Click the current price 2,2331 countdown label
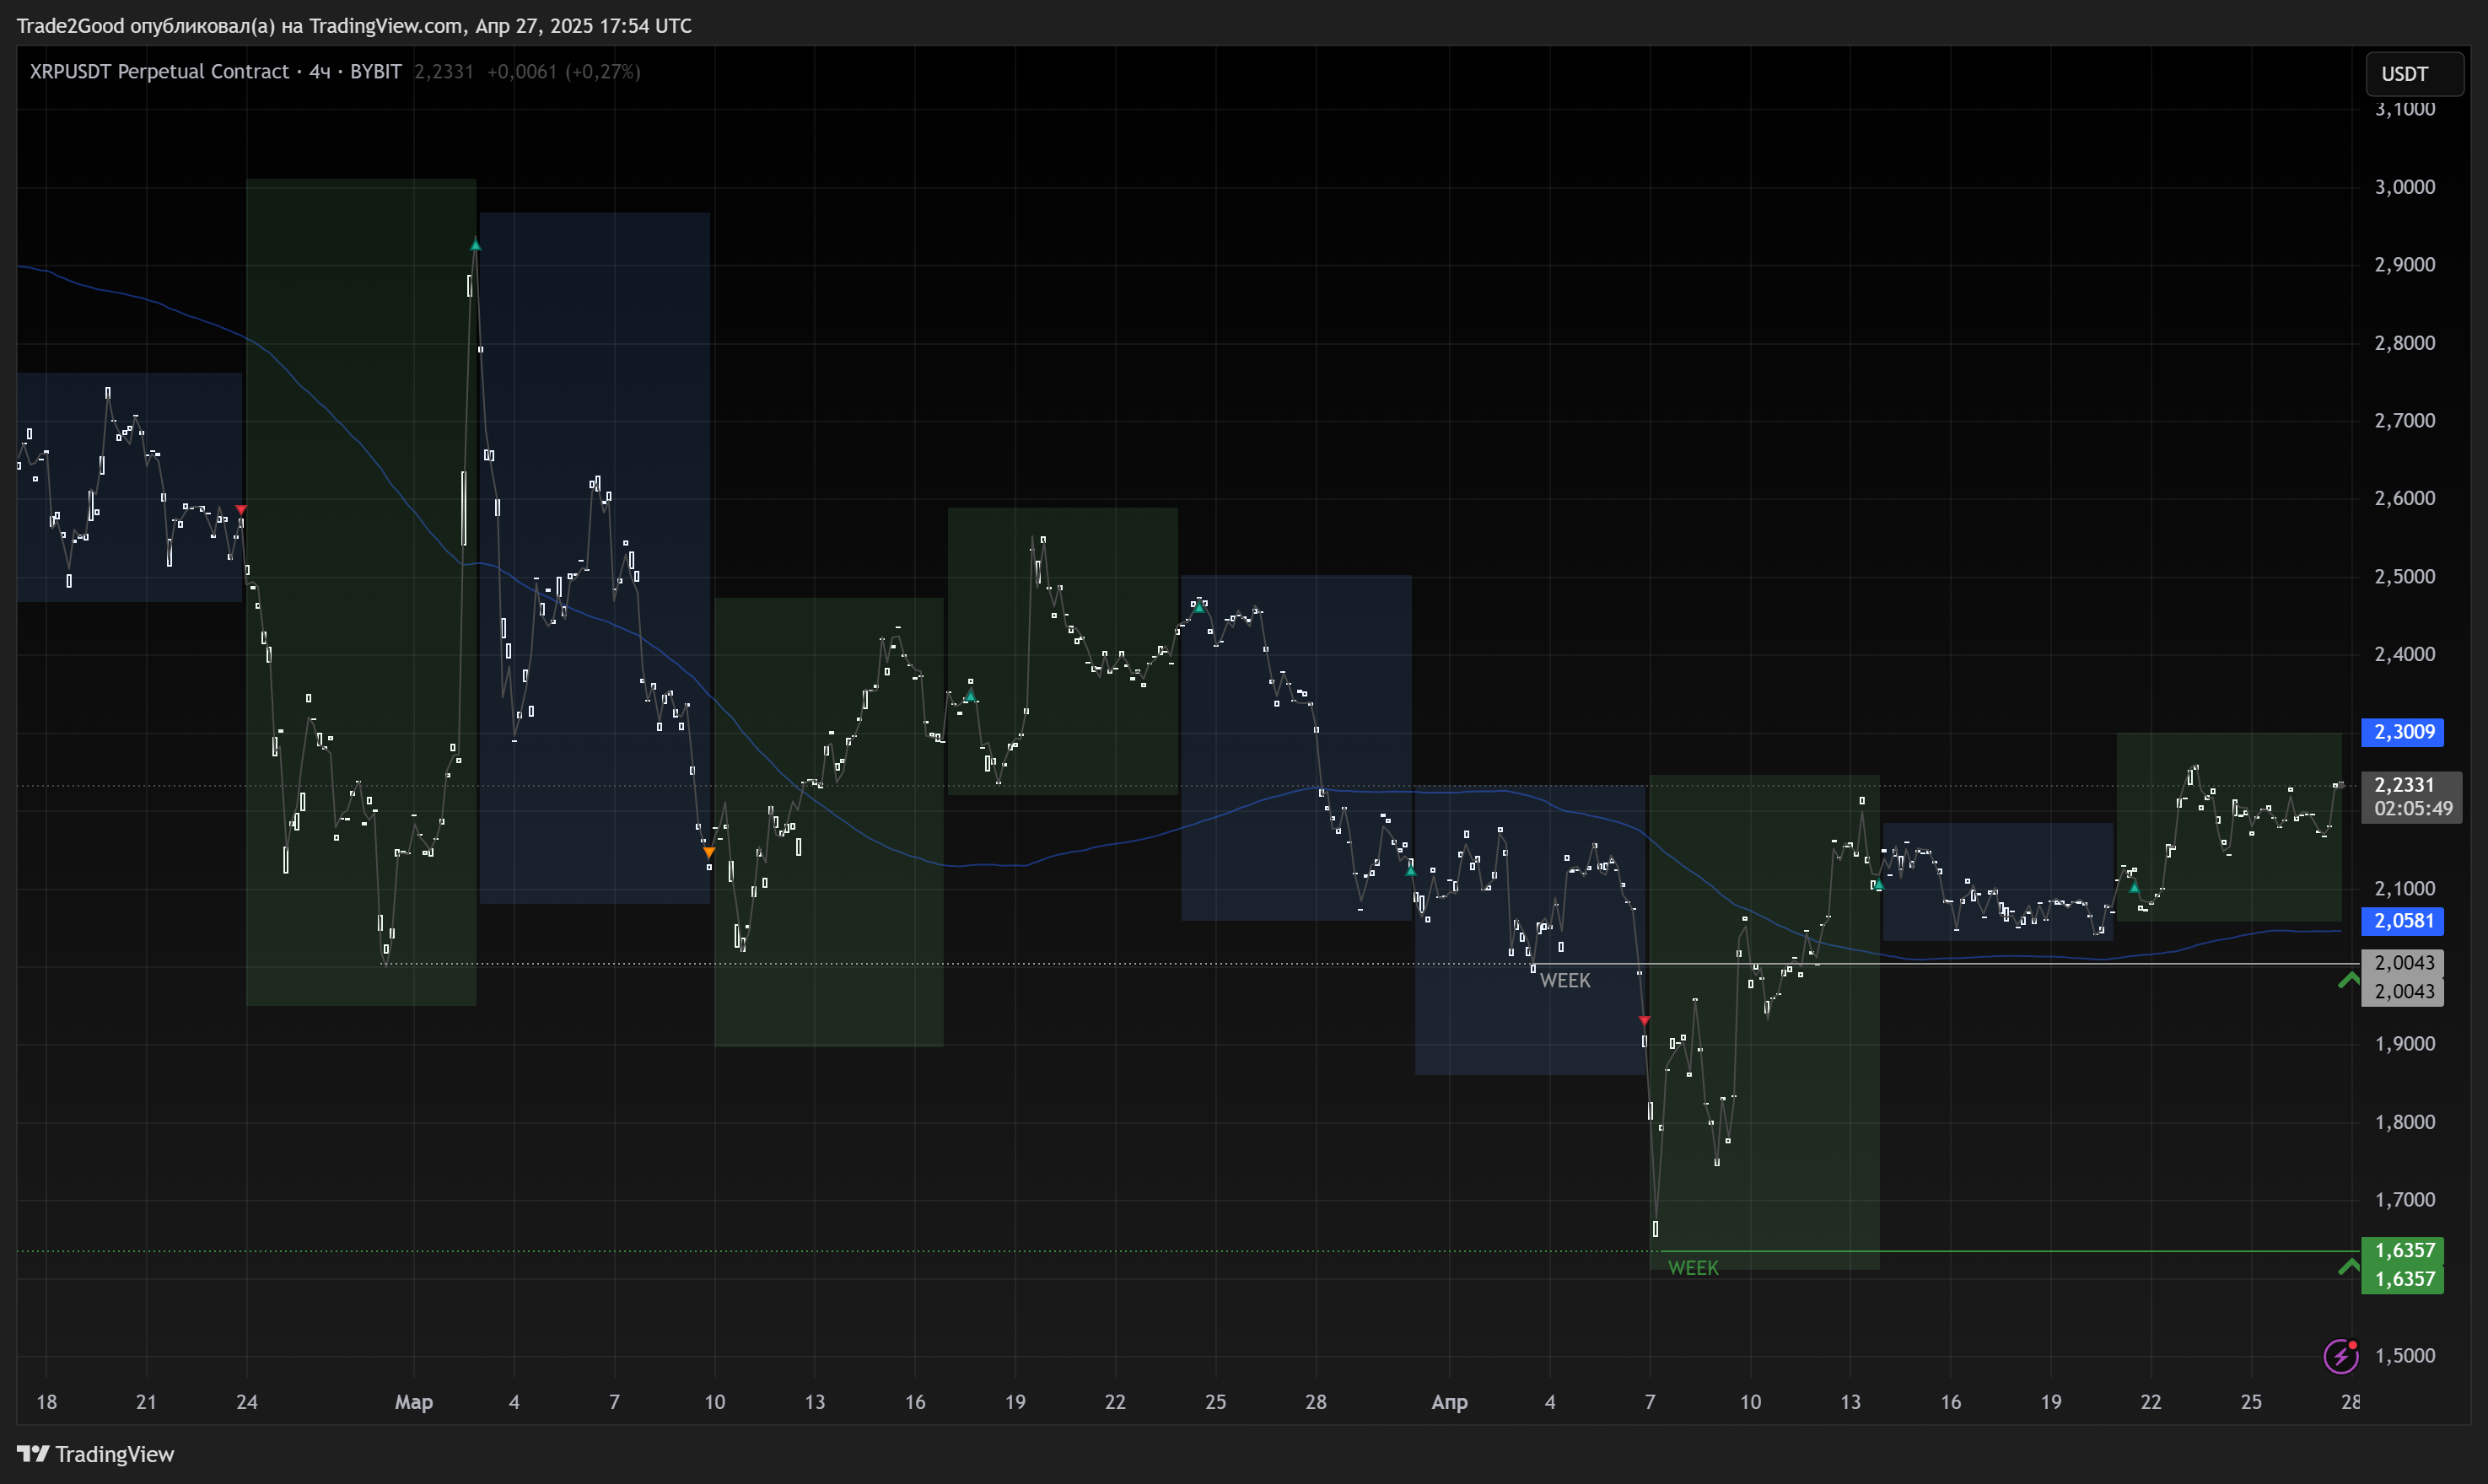Viewport: 2488px width, 1484px height. point(2411,797)
